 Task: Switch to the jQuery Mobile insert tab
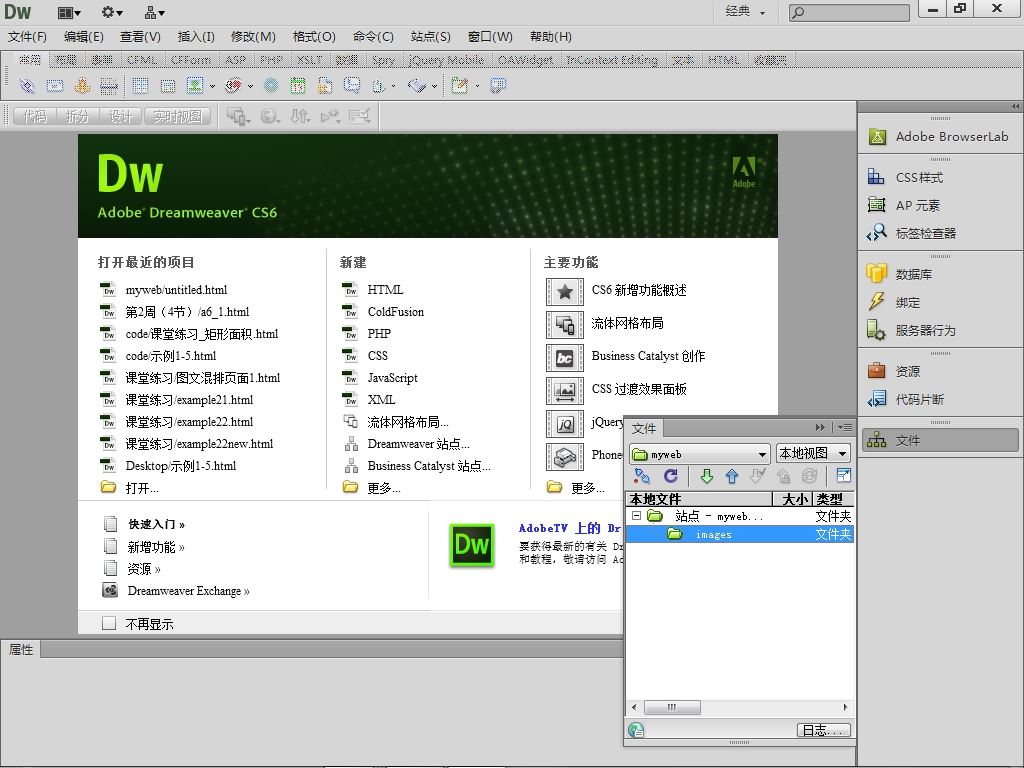[447, 60]
